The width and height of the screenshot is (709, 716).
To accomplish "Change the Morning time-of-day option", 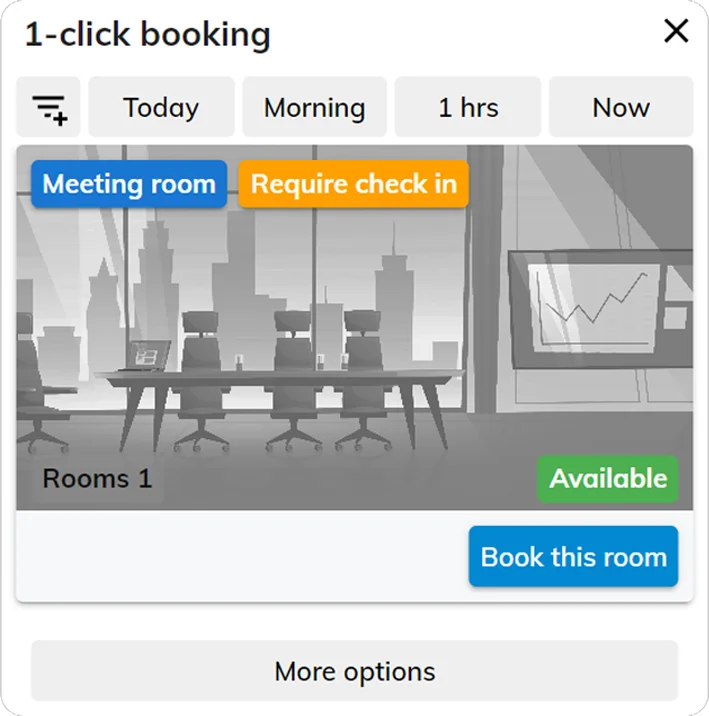I will pos(314,108).
